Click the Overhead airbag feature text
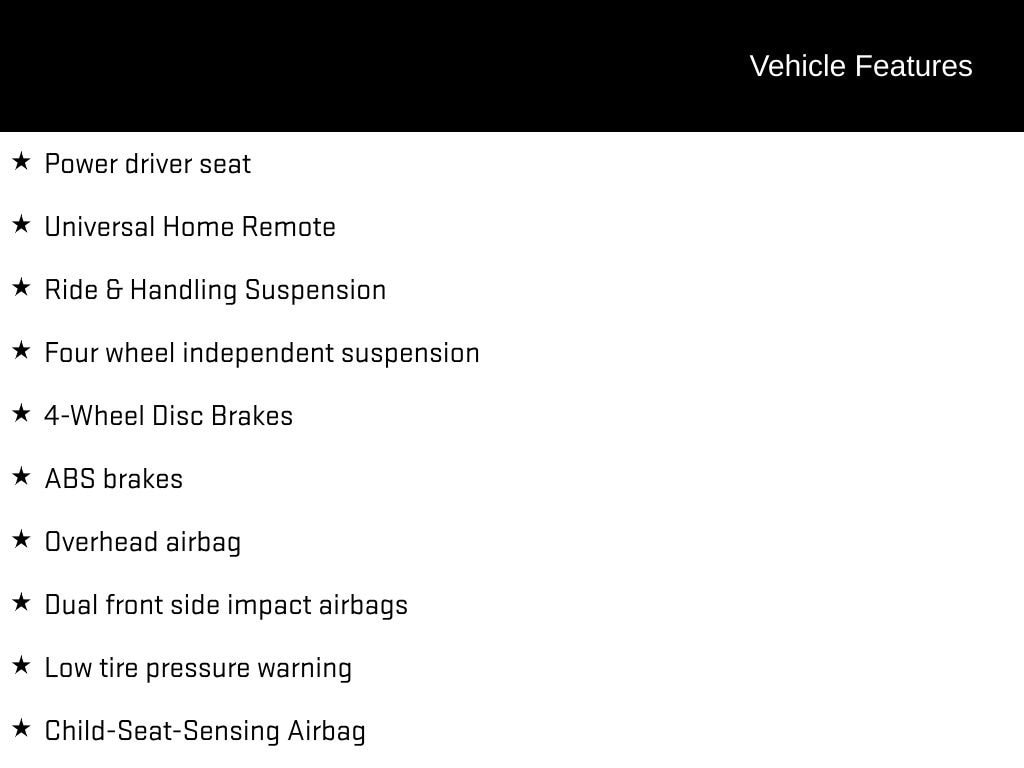Image resolution: width=1024 pixels, height=768 pixels. [x=143, y=542]
